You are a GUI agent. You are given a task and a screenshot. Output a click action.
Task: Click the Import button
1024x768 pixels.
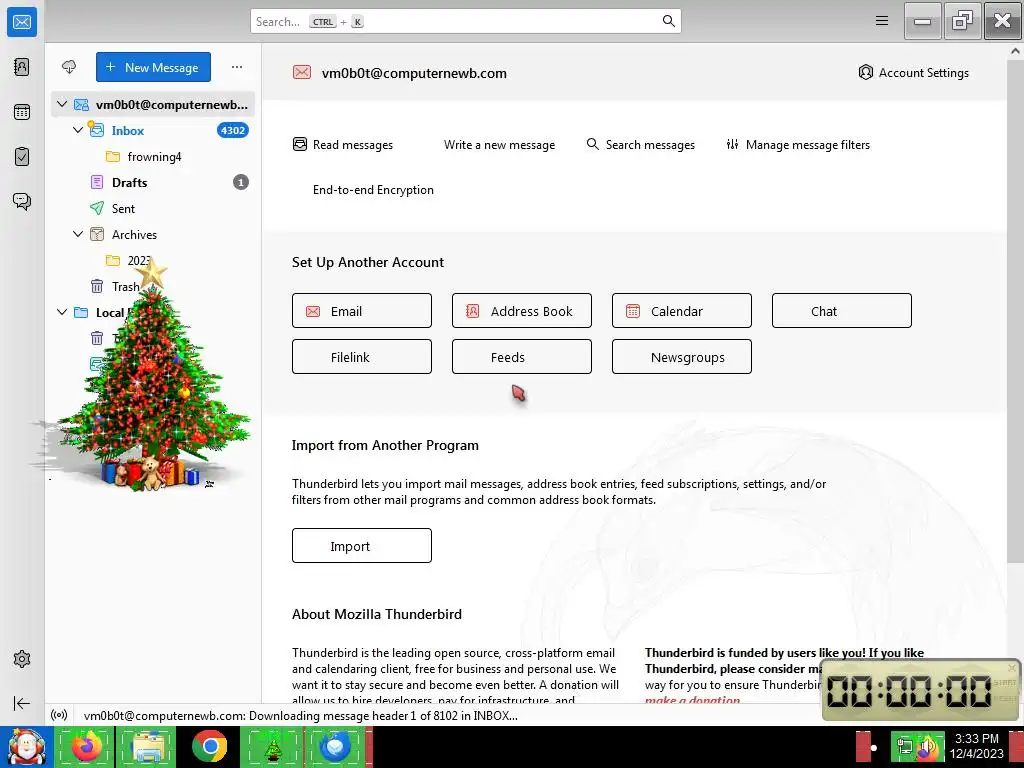[362, 545]
